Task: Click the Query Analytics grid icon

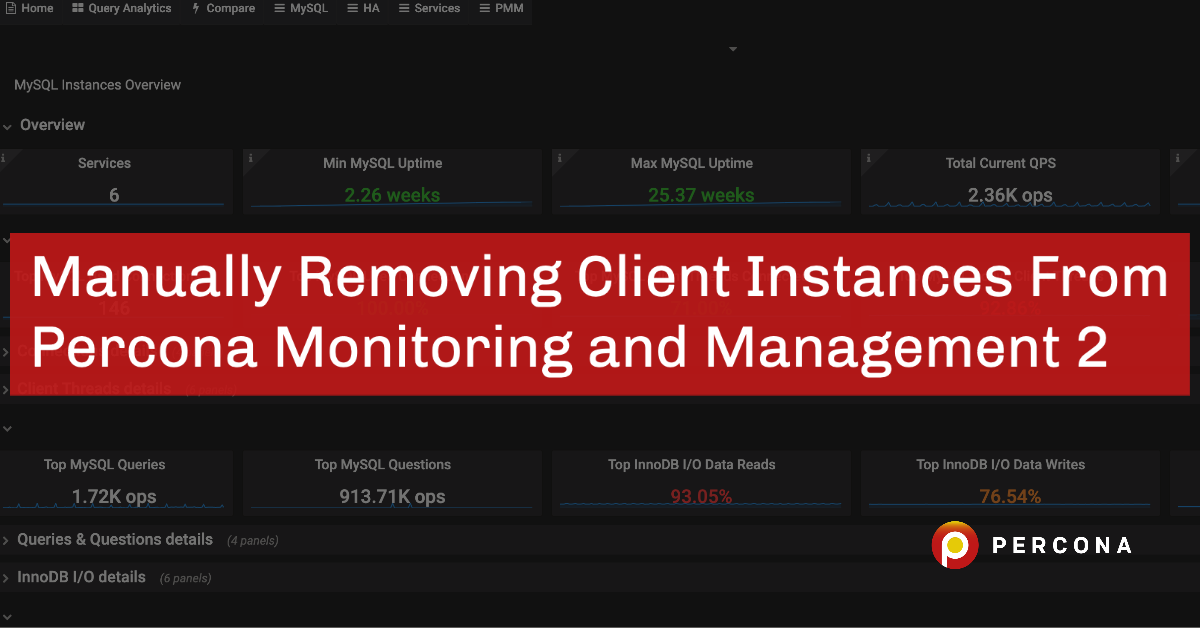Action: pos(78,8)
